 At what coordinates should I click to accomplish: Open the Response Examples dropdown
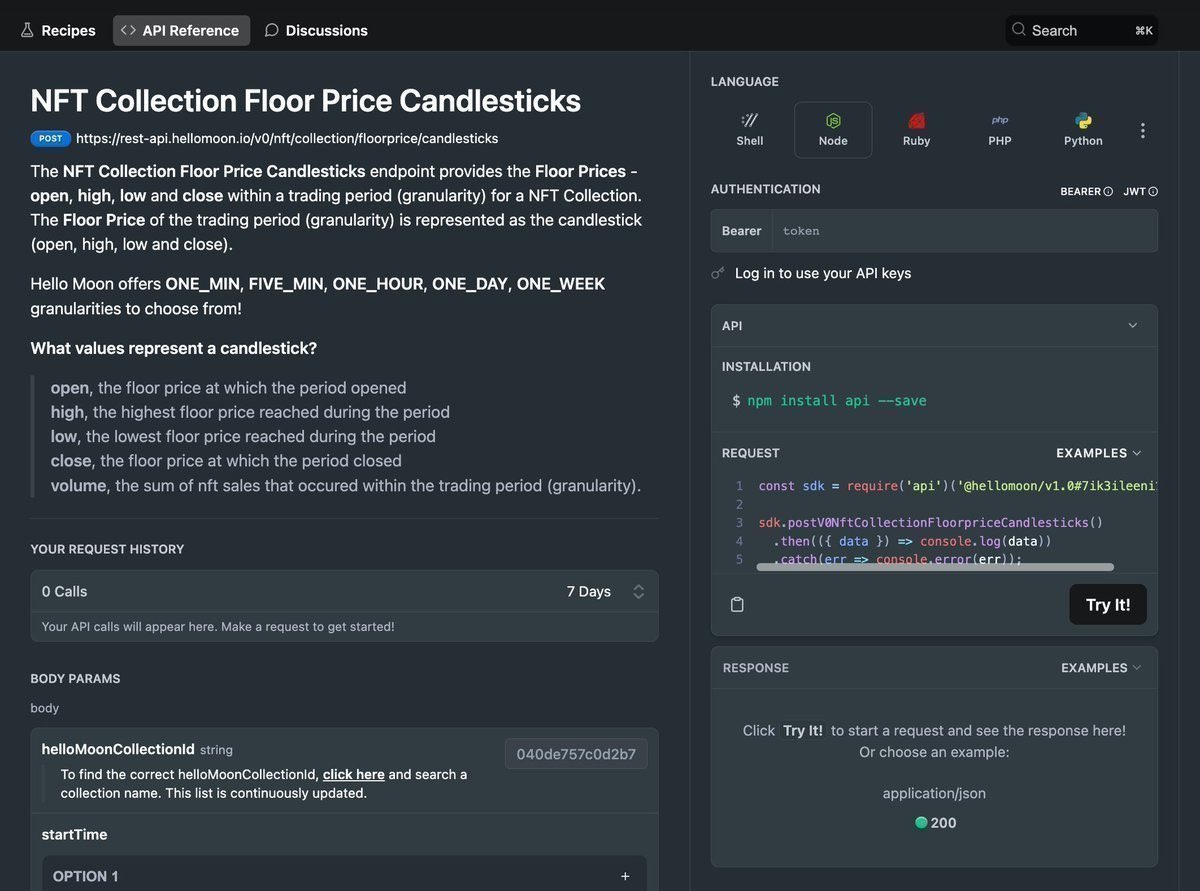pos(1100,668)
